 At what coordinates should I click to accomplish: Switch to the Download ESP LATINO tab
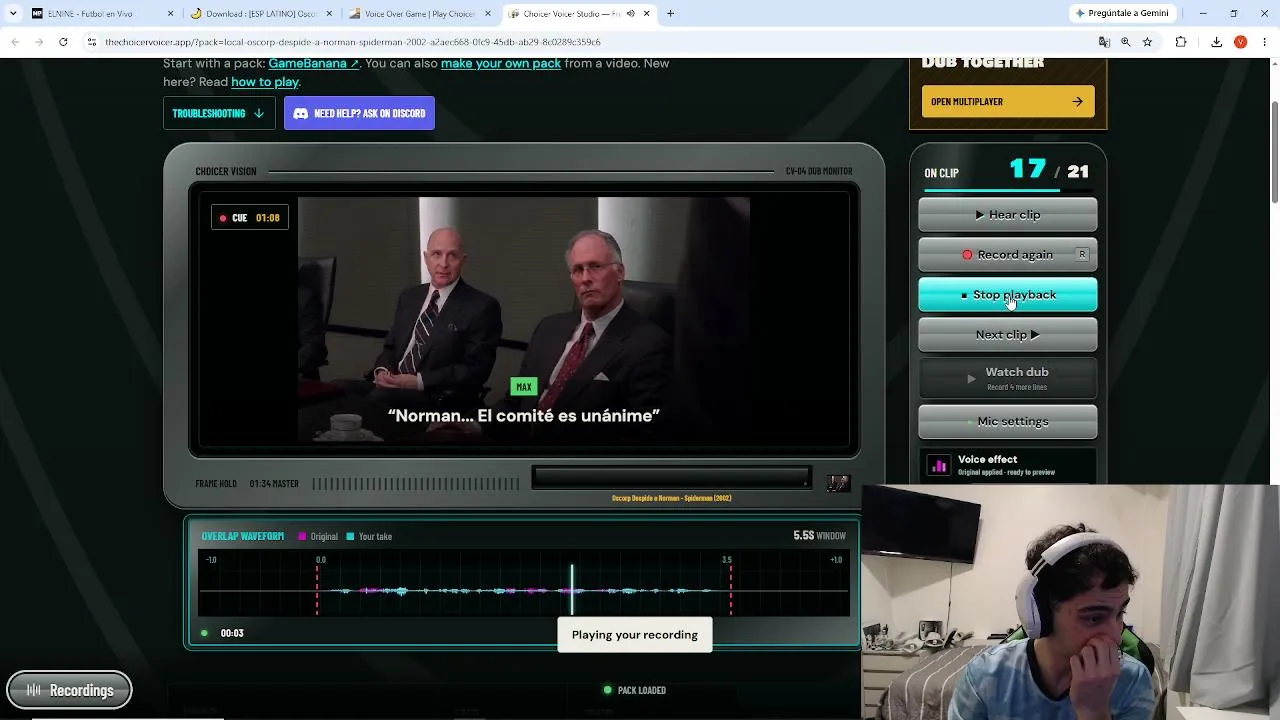tap(261, 13)
